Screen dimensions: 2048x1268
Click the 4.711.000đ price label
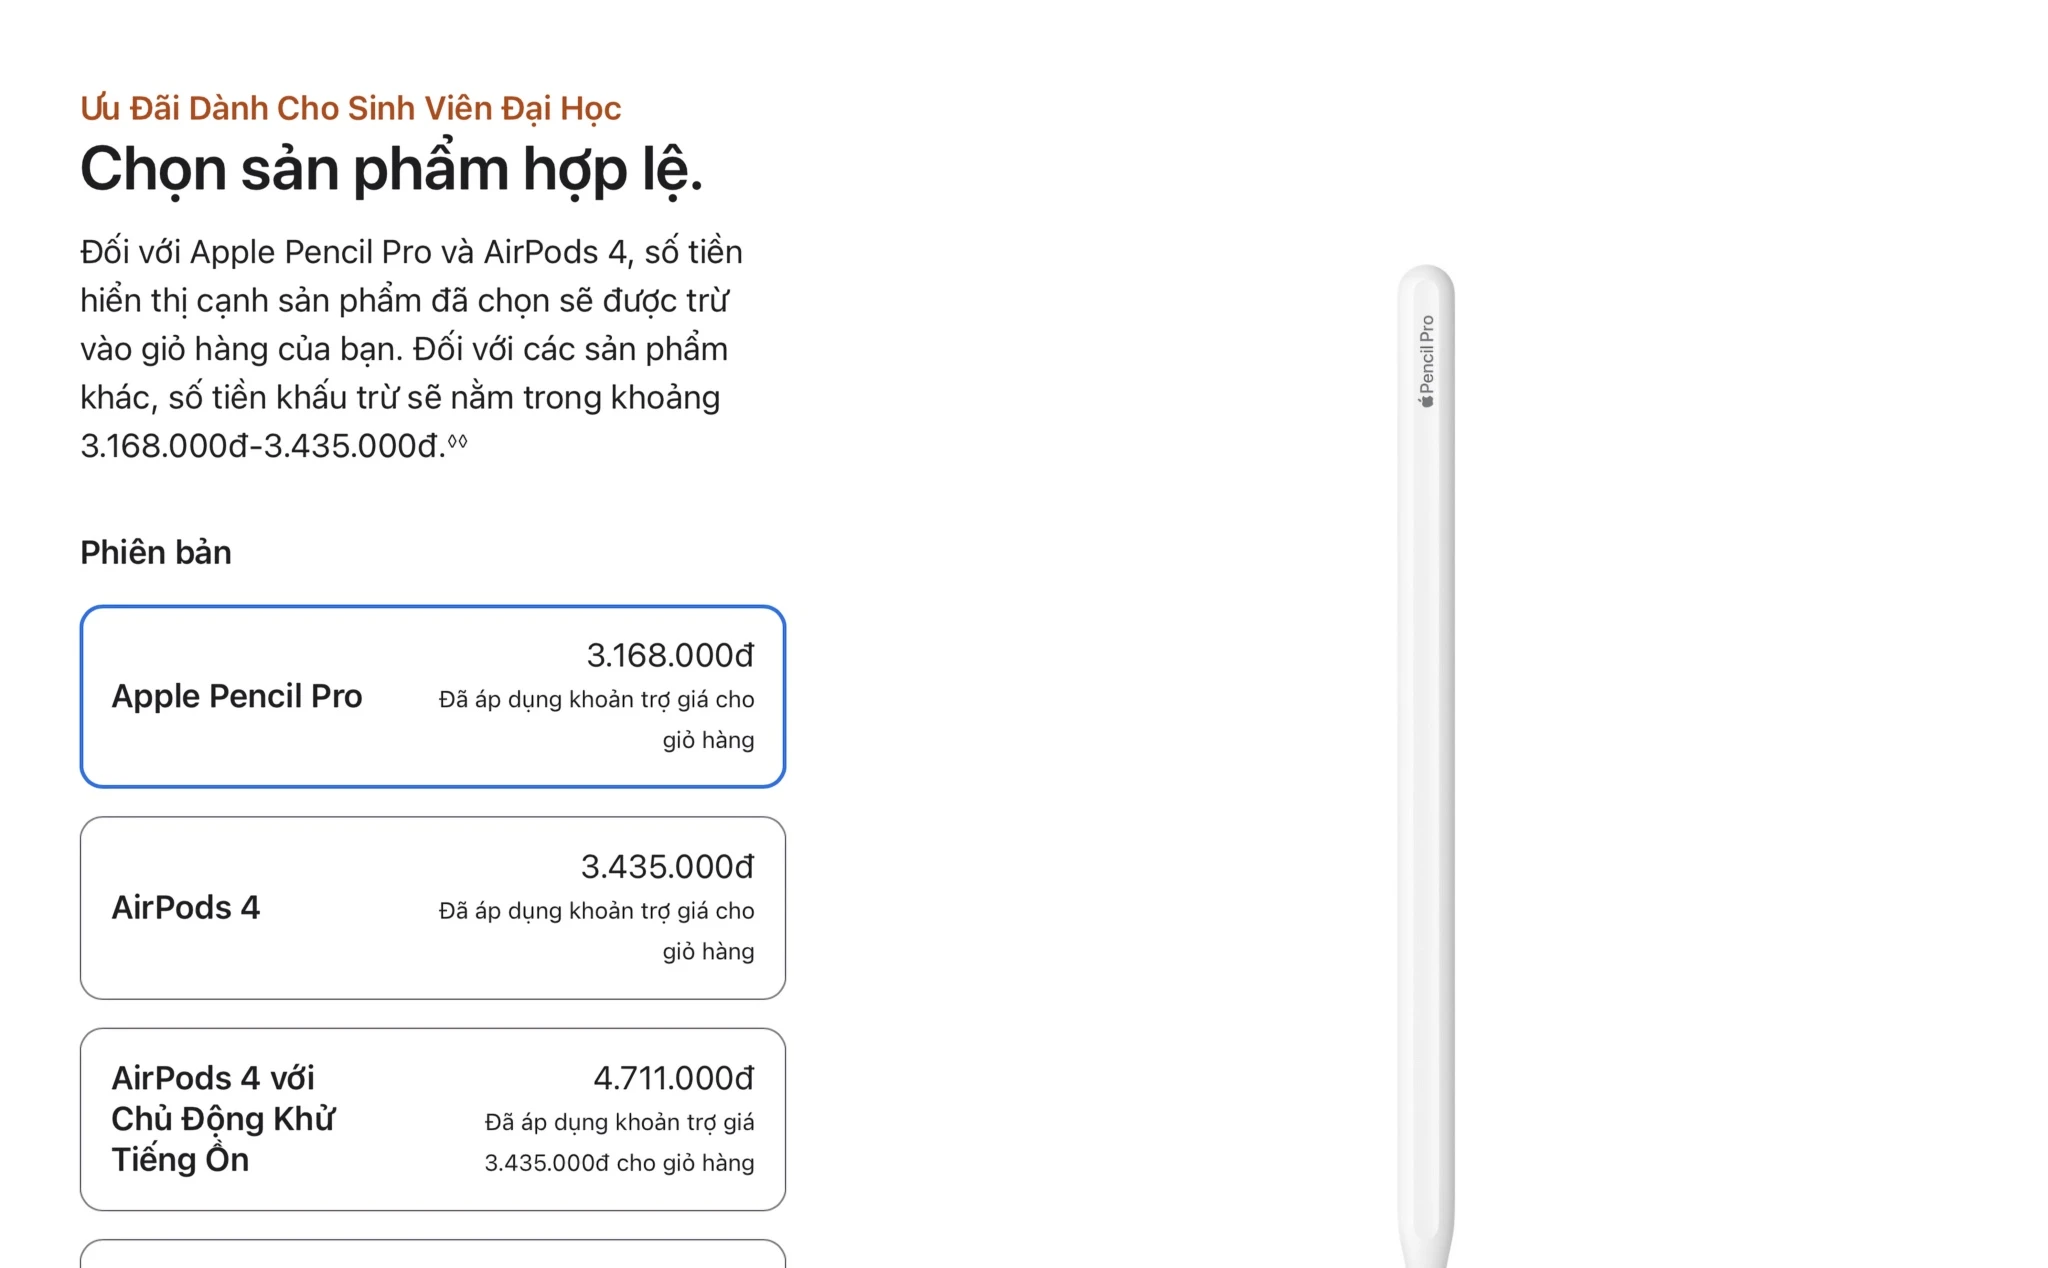pos(673,1078)
